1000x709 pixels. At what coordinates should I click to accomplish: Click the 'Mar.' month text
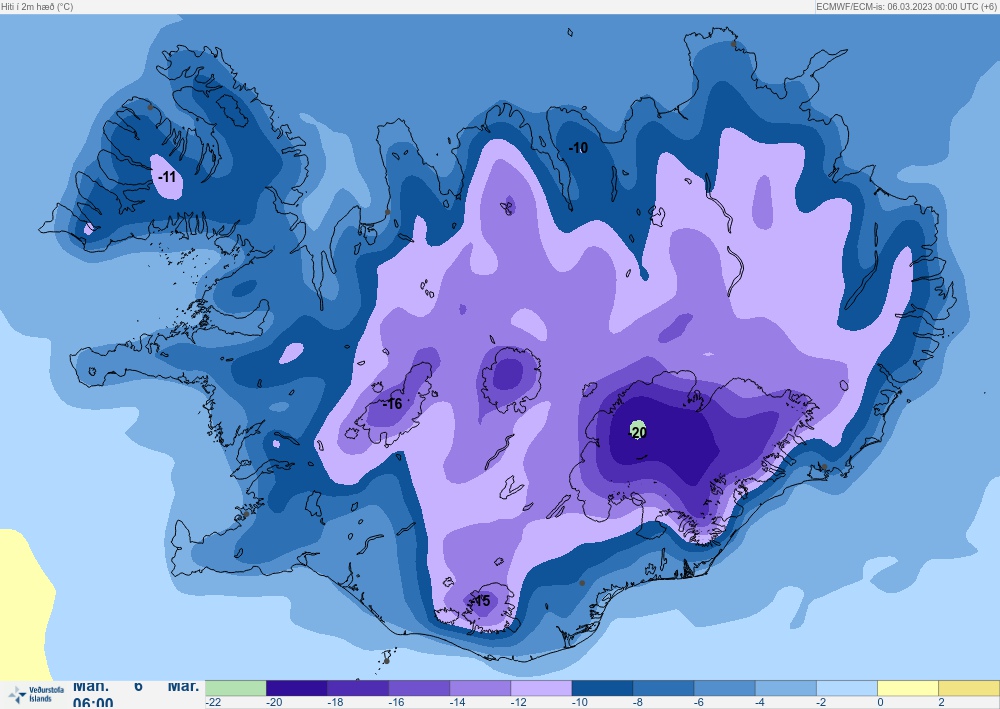click(x=183, y=687)
